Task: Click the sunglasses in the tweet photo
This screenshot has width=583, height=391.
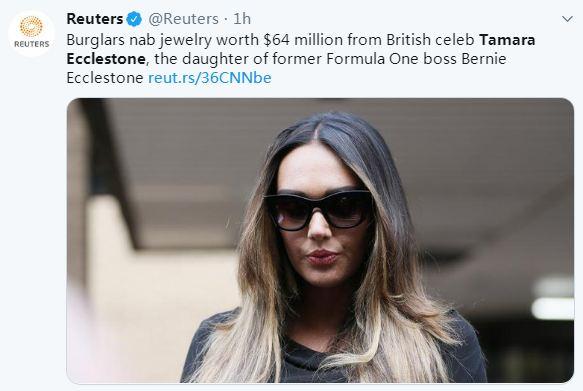Action: point(319,209)
